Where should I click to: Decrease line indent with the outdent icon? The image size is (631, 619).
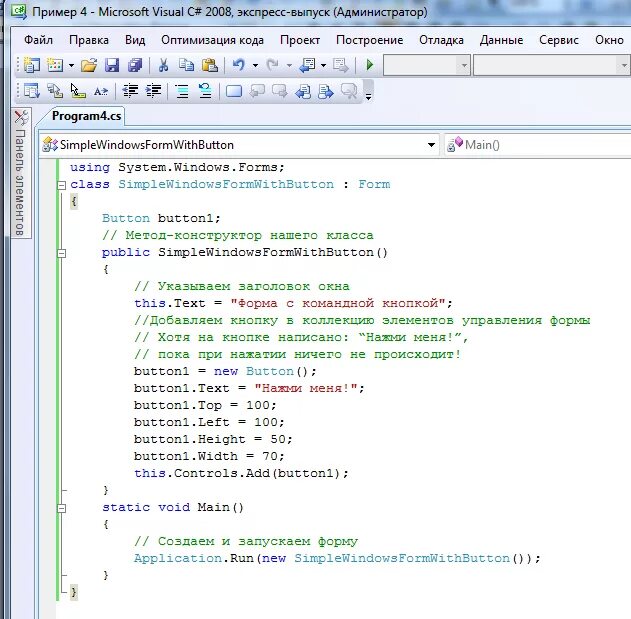(130, 91)
